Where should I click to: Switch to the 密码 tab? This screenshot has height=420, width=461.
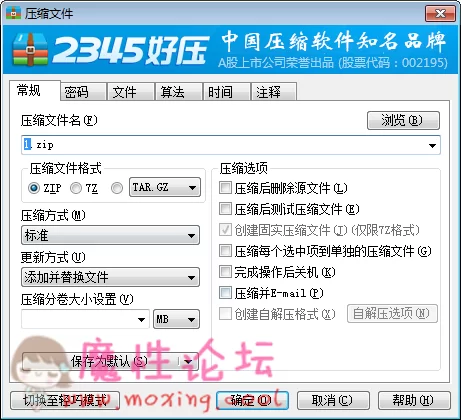pyautogui.click(x=83, y=92)
